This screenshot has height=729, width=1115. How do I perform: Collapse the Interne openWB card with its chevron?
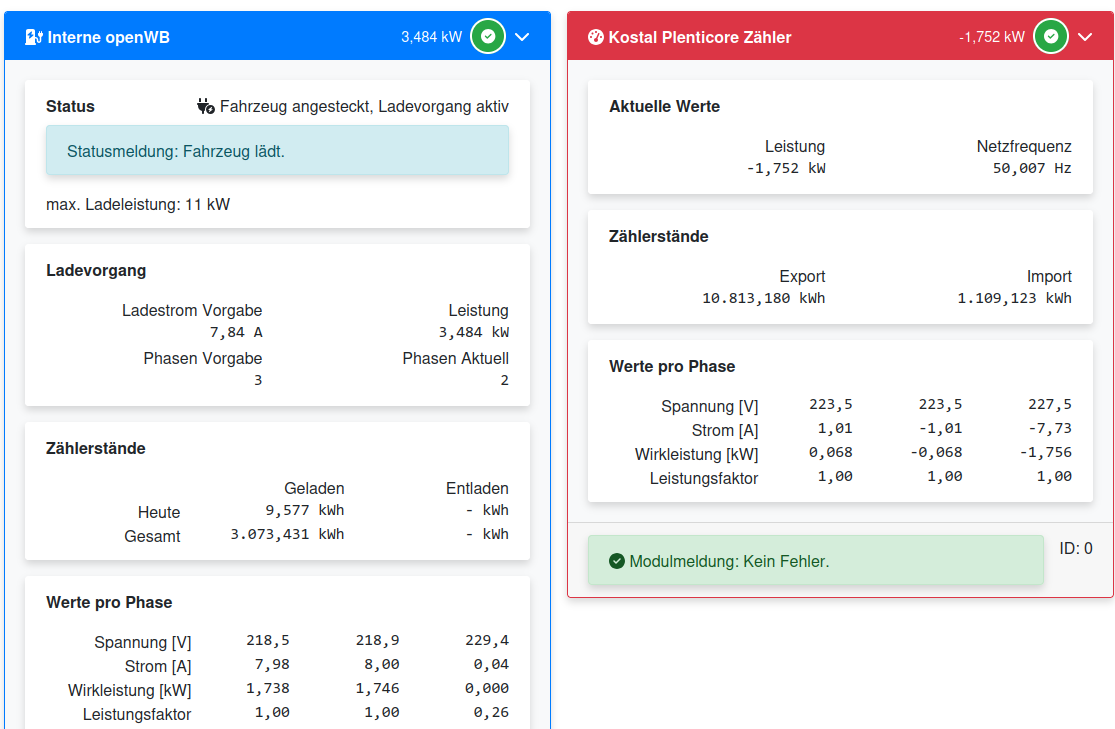(522, 37)
